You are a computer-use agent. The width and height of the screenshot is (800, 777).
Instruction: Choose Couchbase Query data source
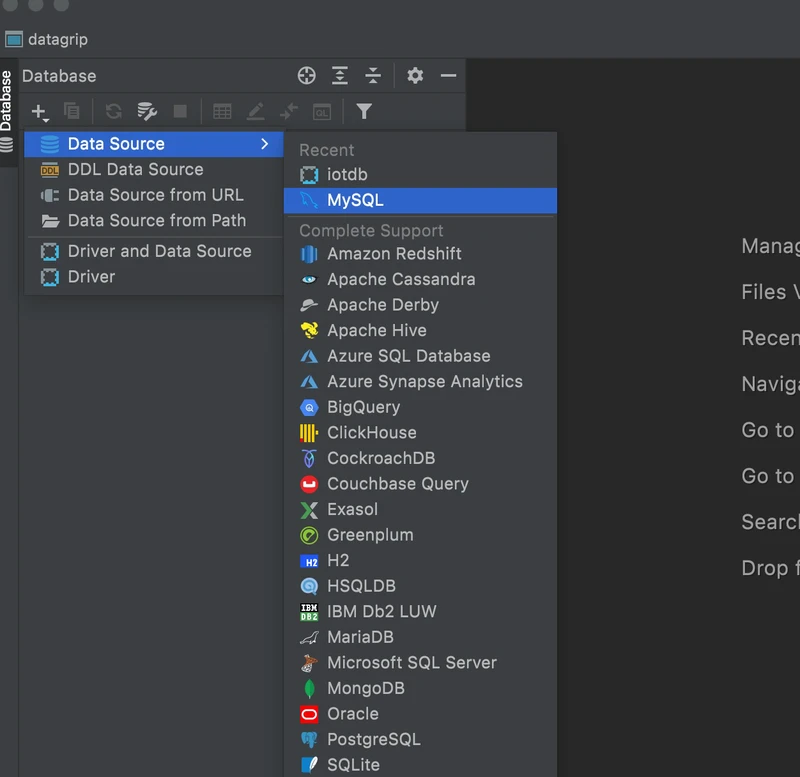point(420,484)
